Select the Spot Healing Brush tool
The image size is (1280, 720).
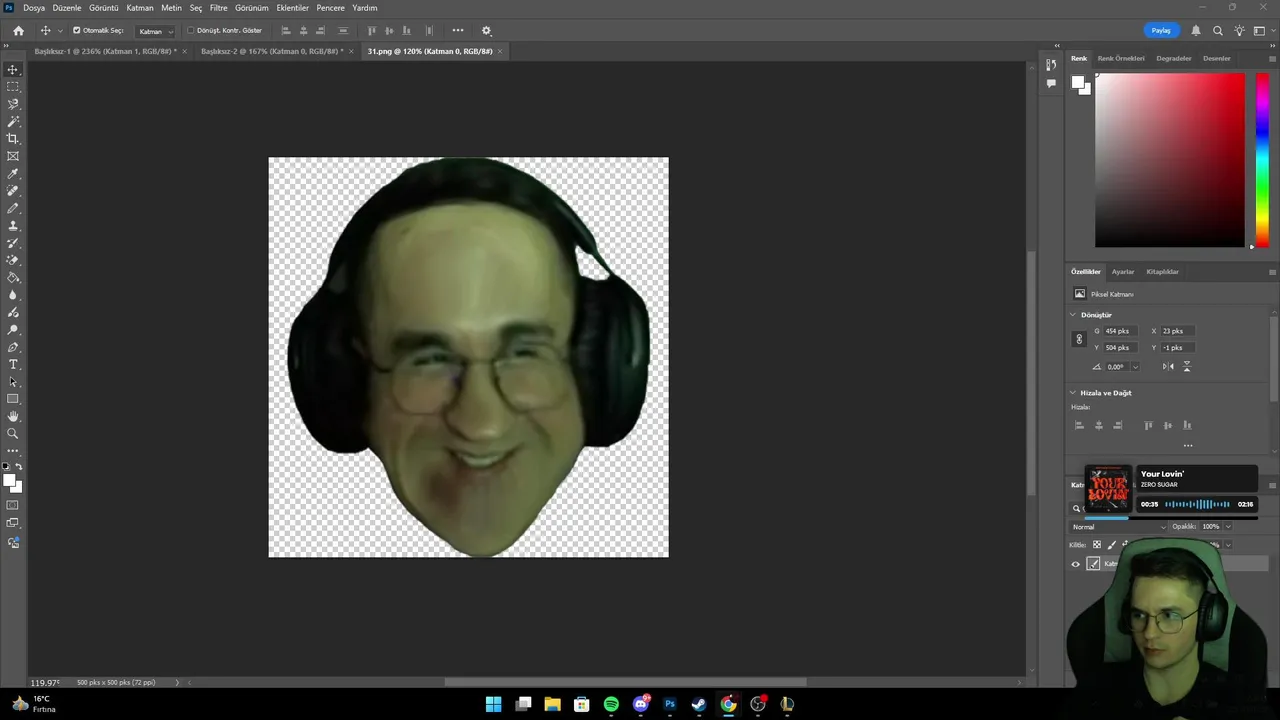point(13,191)
